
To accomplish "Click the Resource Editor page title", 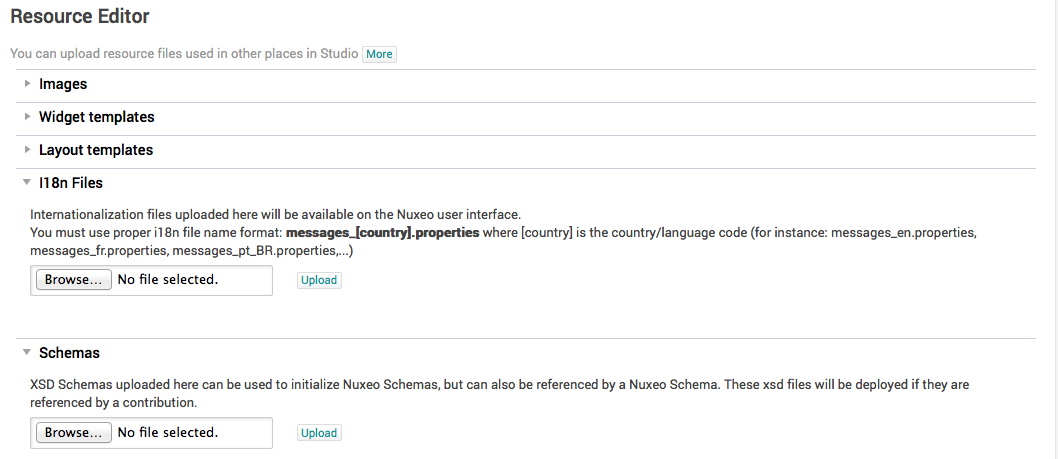I will 80,17.
